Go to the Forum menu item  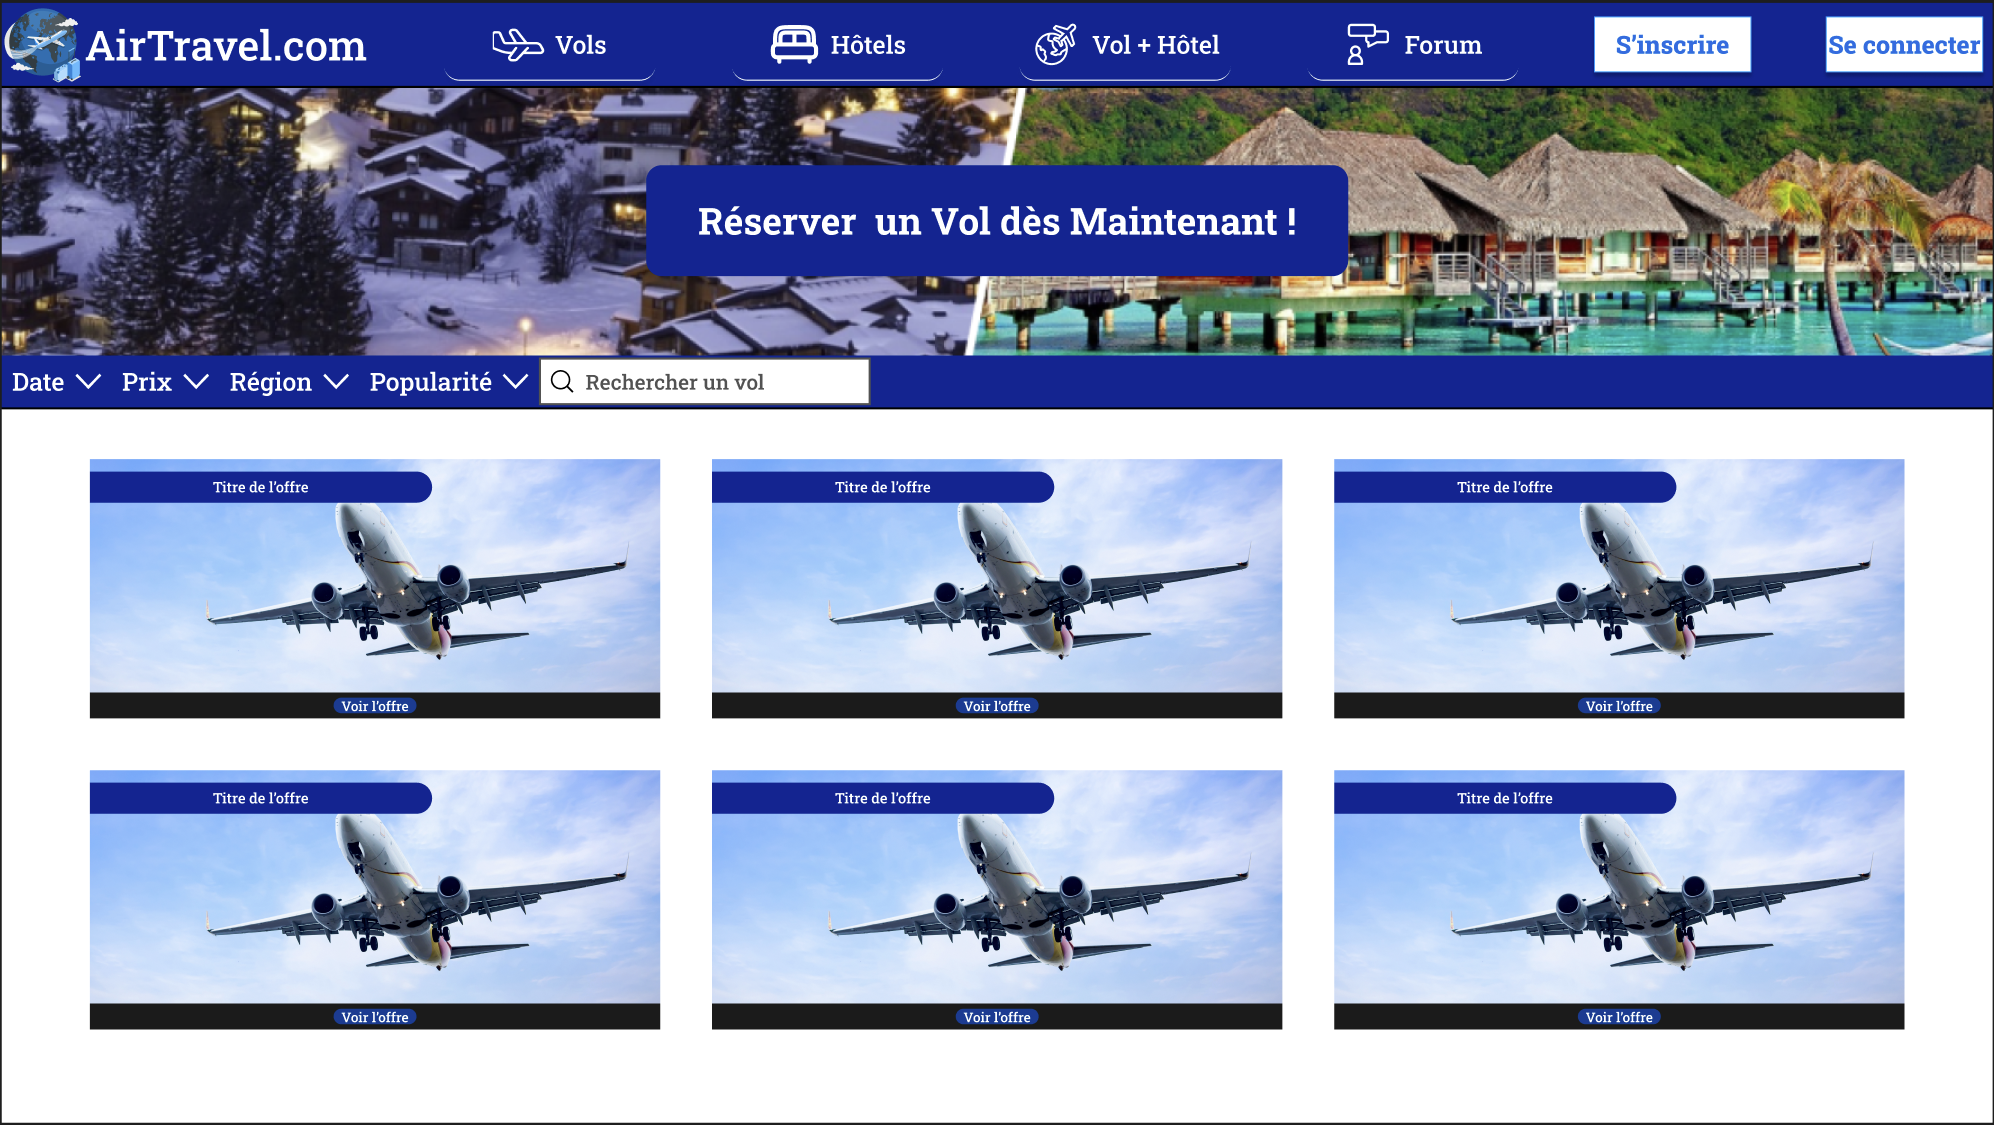[x=1442, y=45]
